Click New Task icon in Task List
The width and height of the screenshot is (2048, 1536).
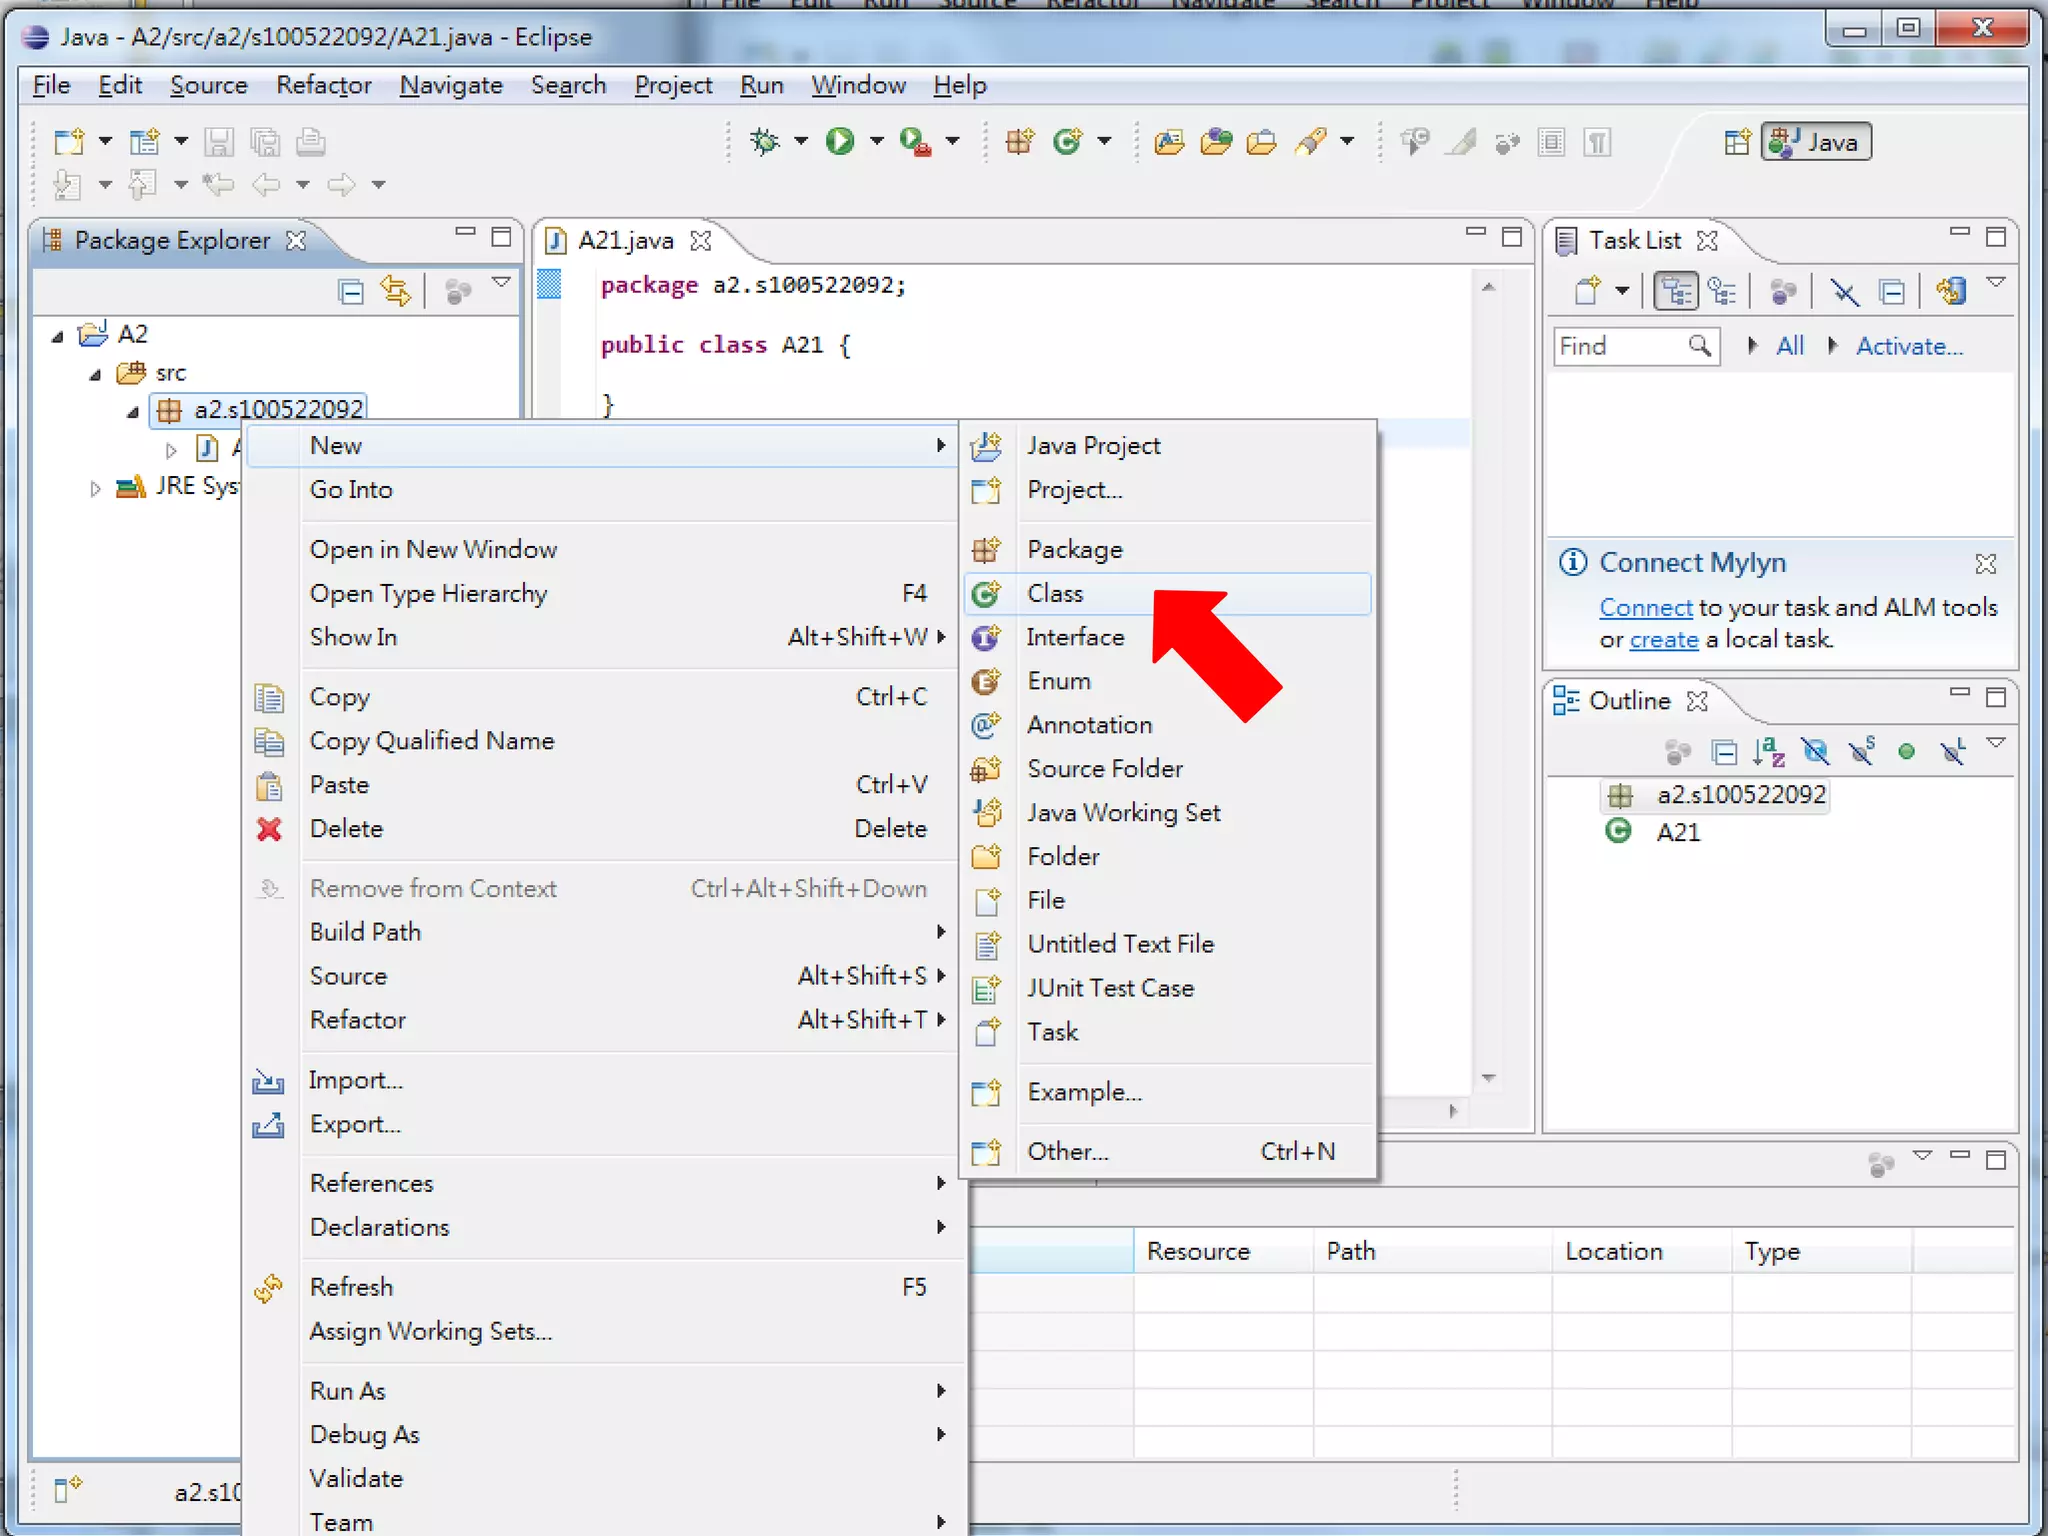[x=1588, y=292]
